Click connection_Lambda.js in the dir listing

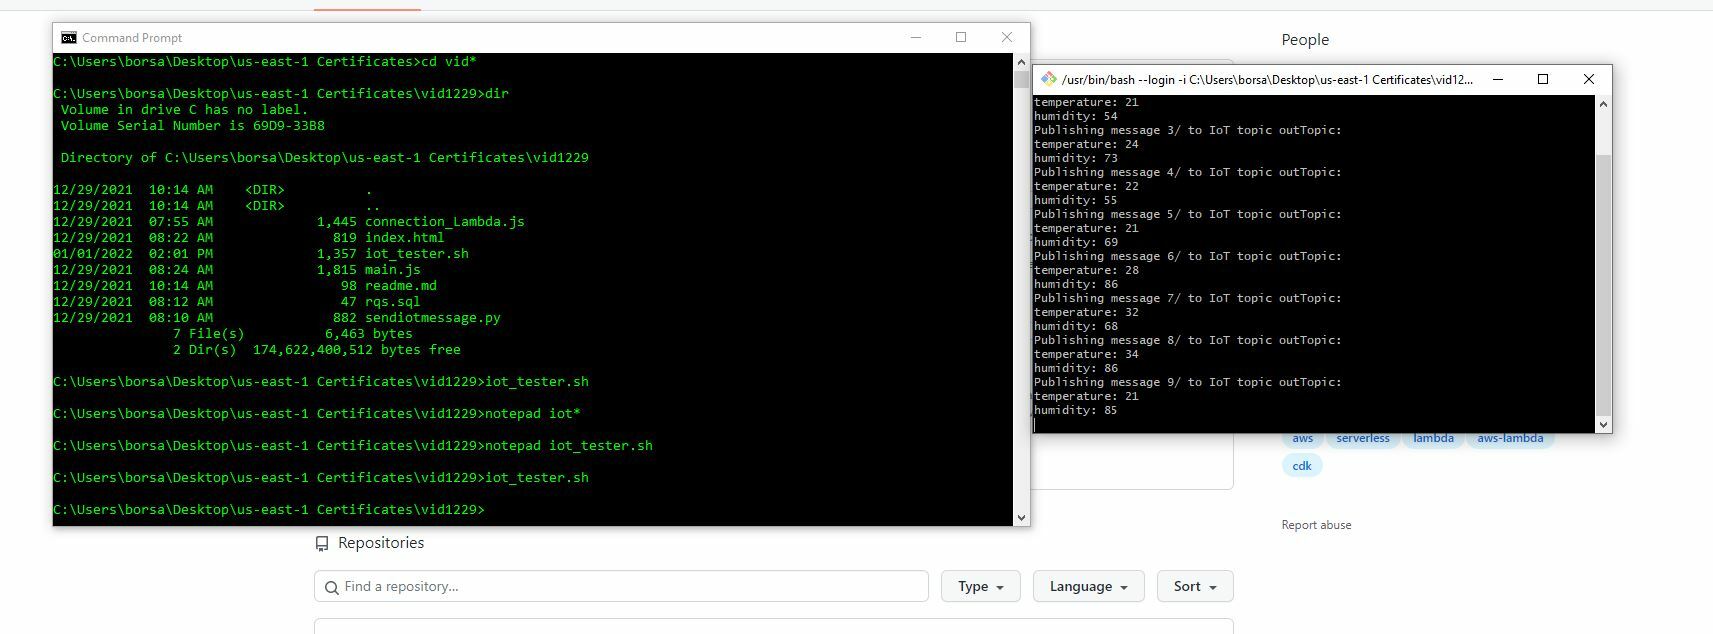[x=445, y=222]
